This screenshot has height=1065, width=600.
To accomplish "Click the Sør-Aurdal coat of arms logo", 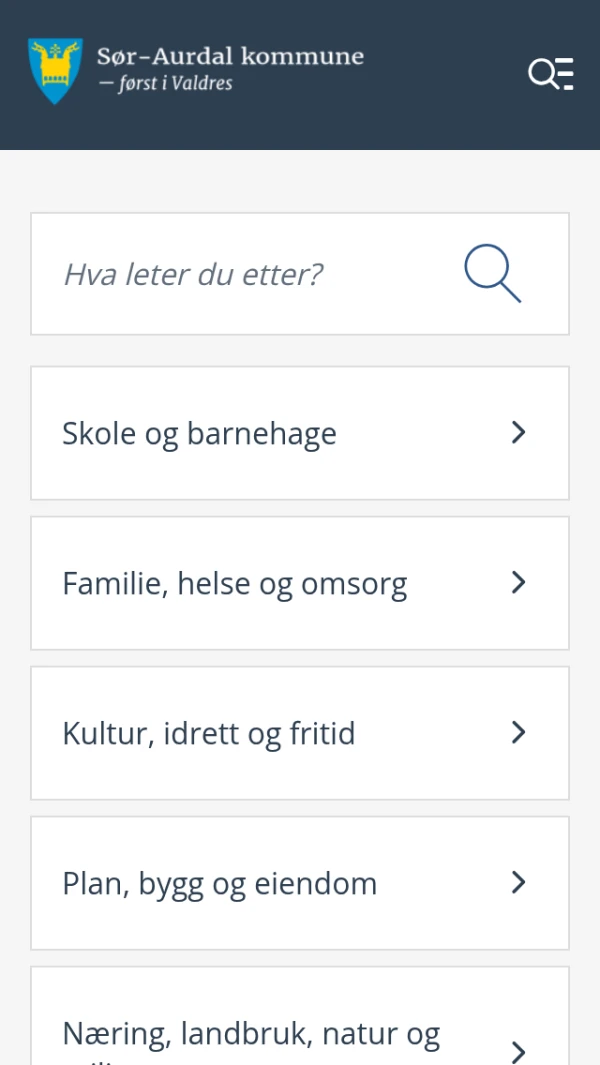I will tap(55, 71).
